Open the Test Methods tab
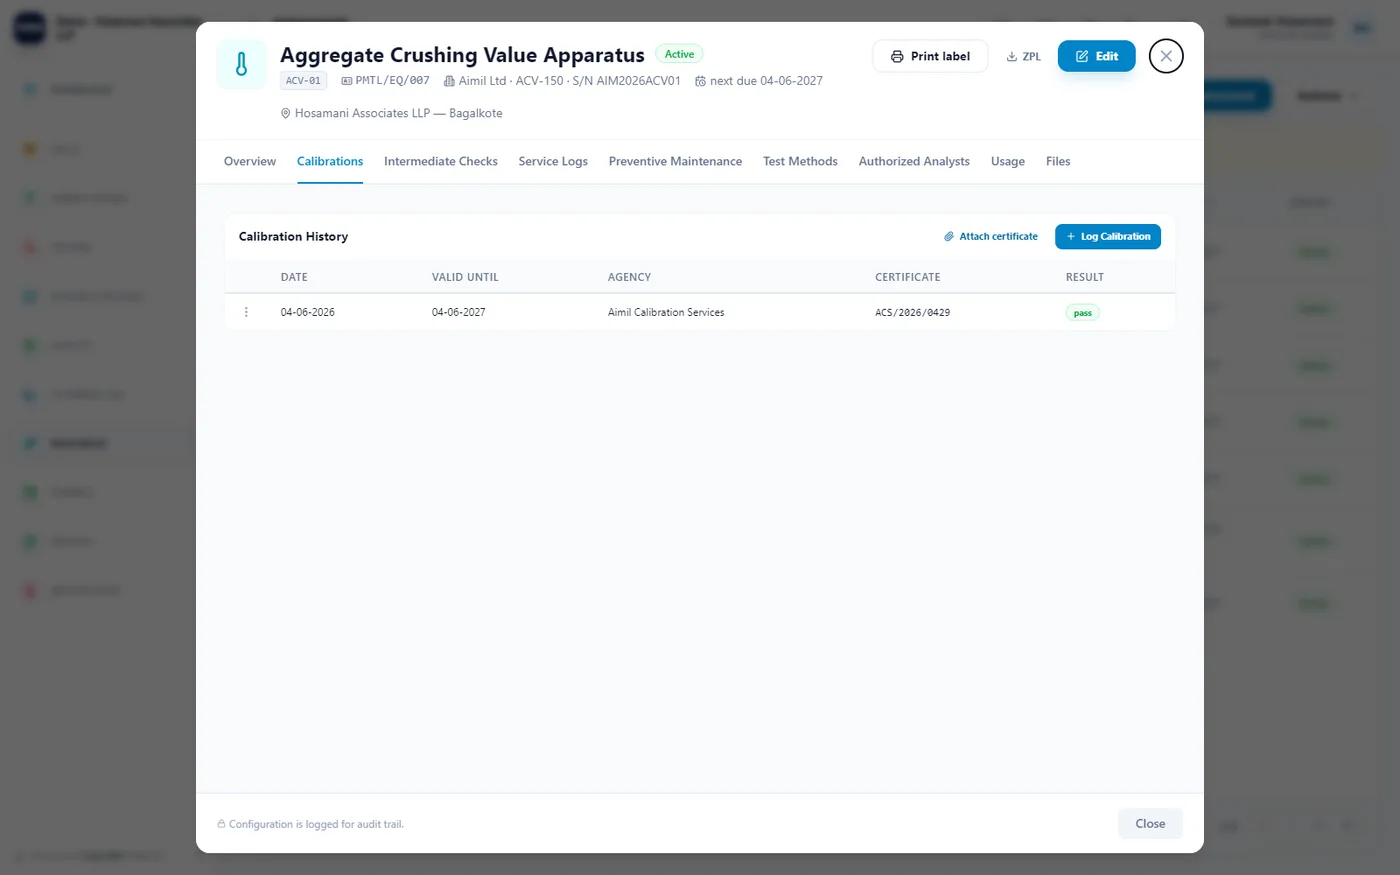The width and height of the screenshot is (1400, 875). [x=800, y=161]
